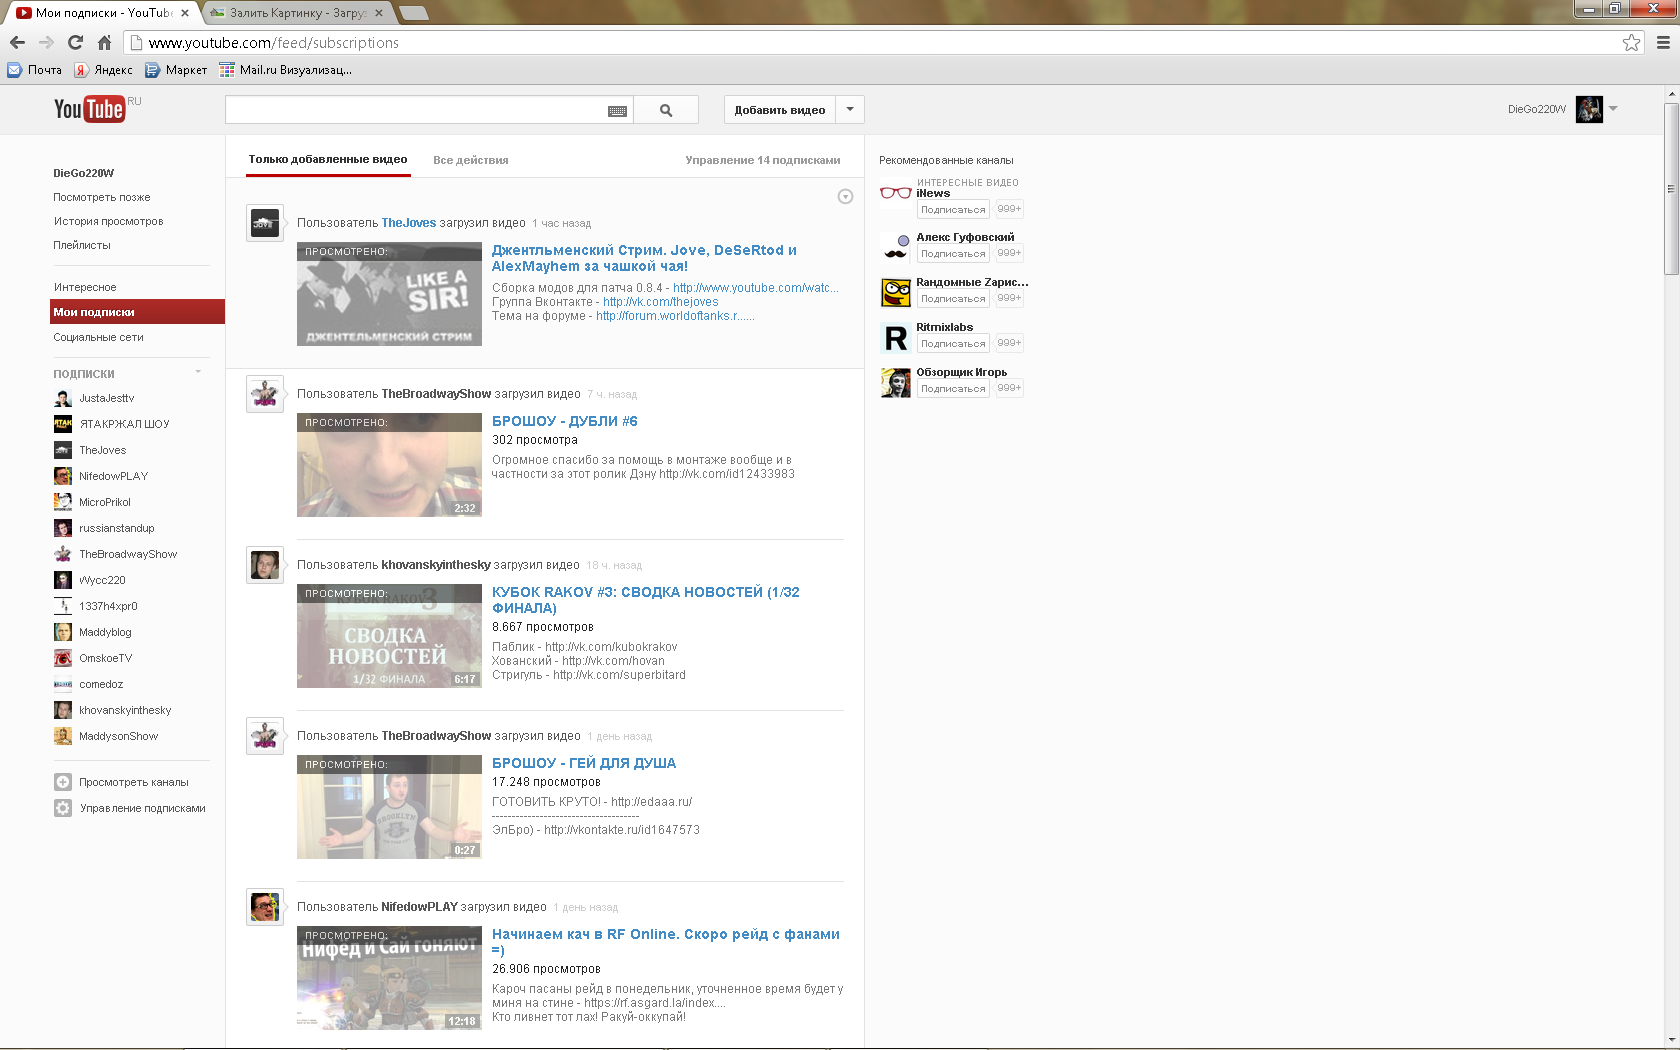Close the Мои подписки browser tab
Image resolution: width=1680 pixels, height=1050 pixels.
185,13
